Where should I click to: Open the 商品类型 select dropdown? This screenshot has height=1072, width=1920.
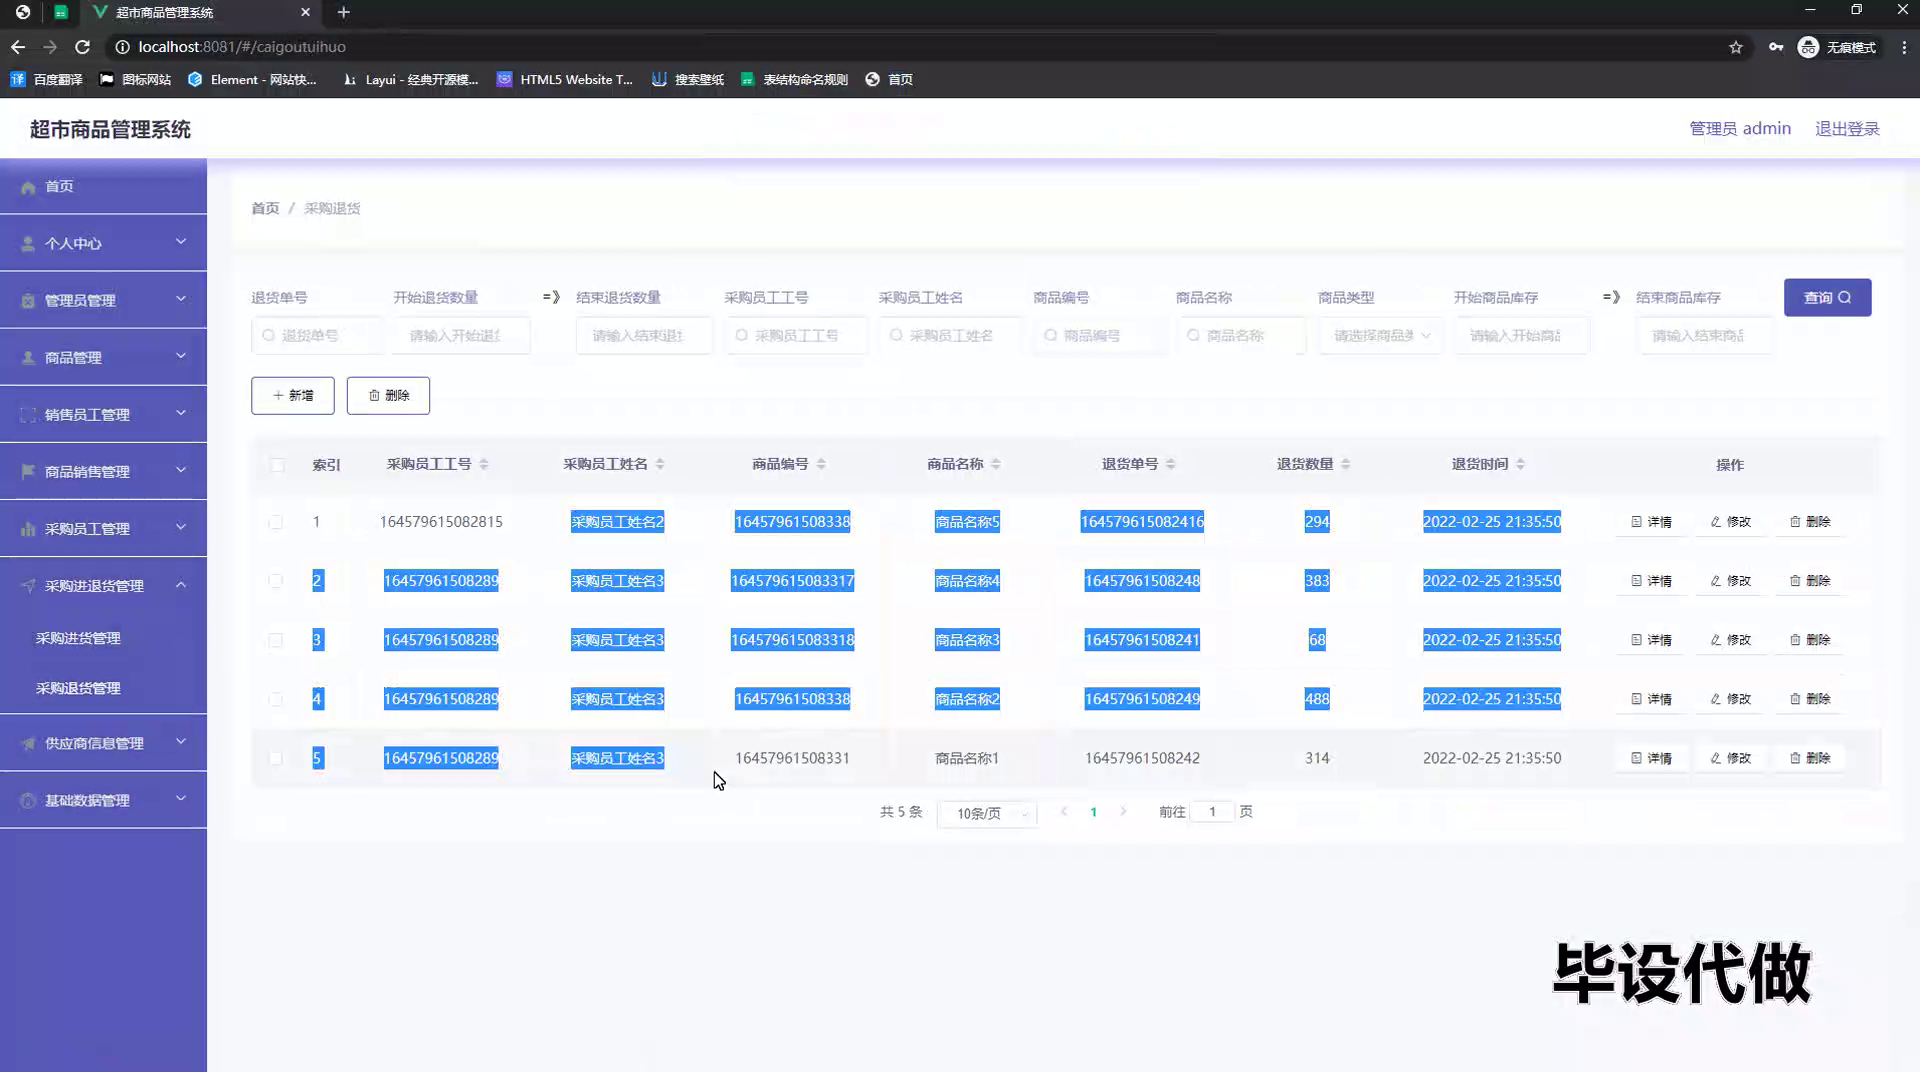[x=1381, y=336]
